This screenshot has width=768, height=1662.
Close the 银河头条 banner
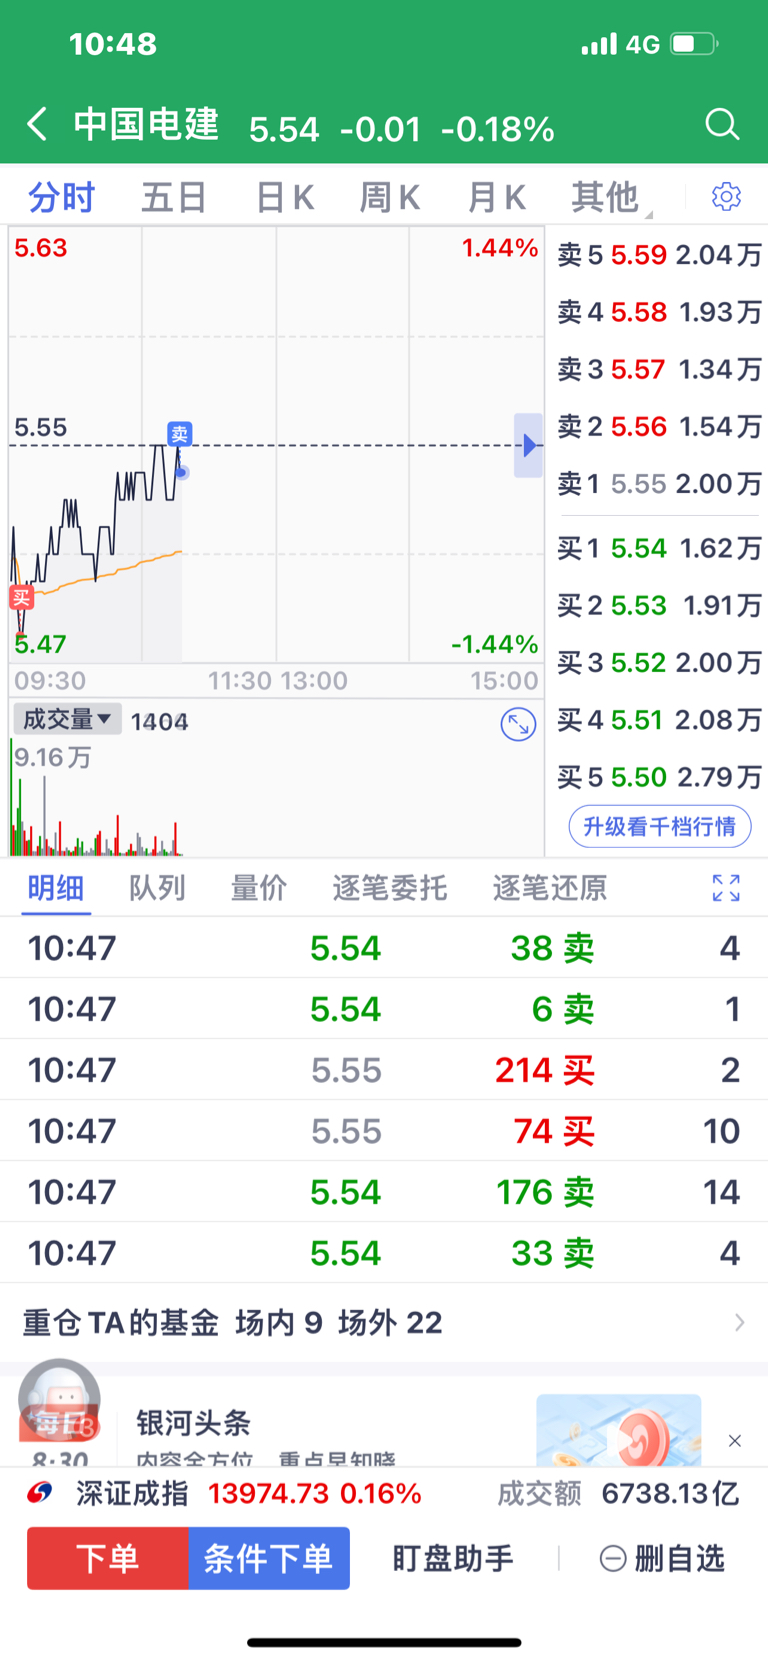(x=735, y=1440)
